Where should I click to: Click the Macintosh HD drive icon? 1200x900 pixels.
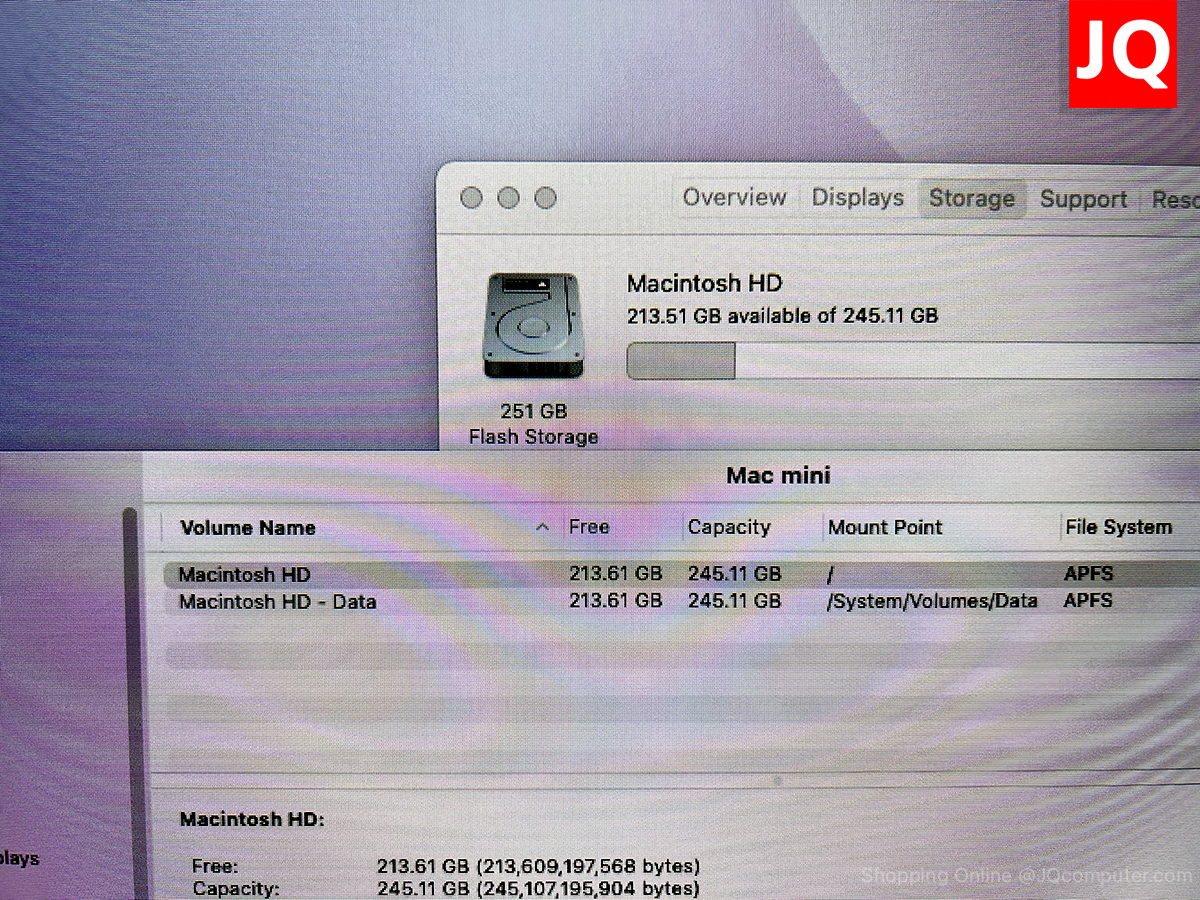(531, 327)
